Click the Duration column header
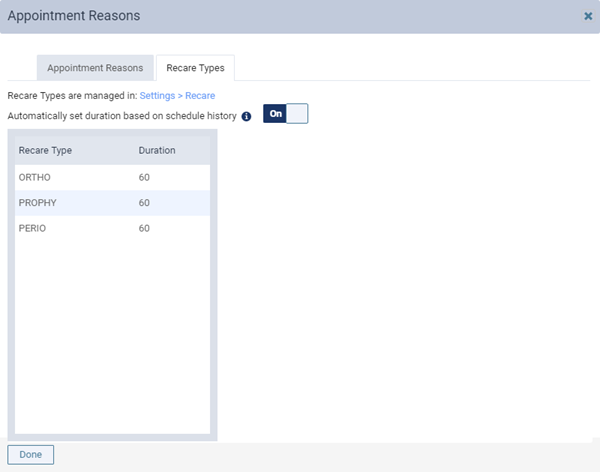 click(x=157, y=150)
